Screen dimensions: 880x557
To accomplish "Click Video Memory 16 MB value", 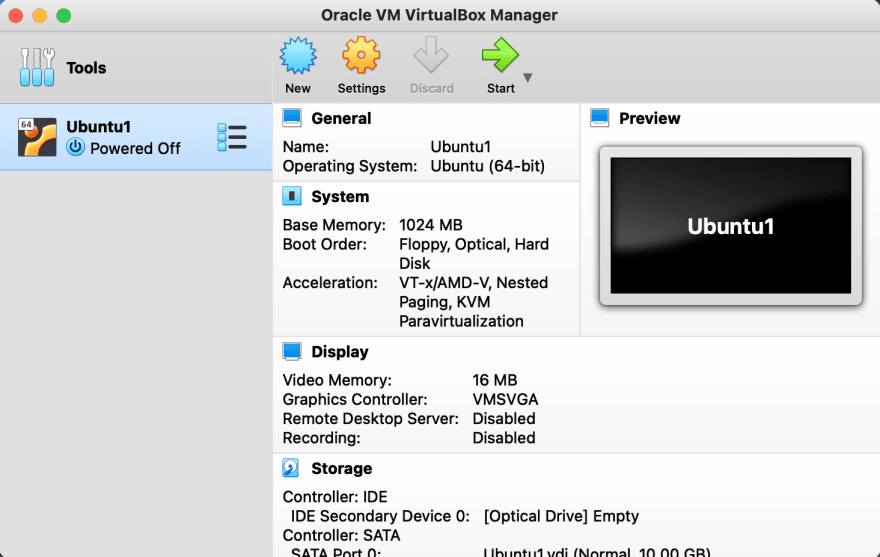I will pos(494,380).
